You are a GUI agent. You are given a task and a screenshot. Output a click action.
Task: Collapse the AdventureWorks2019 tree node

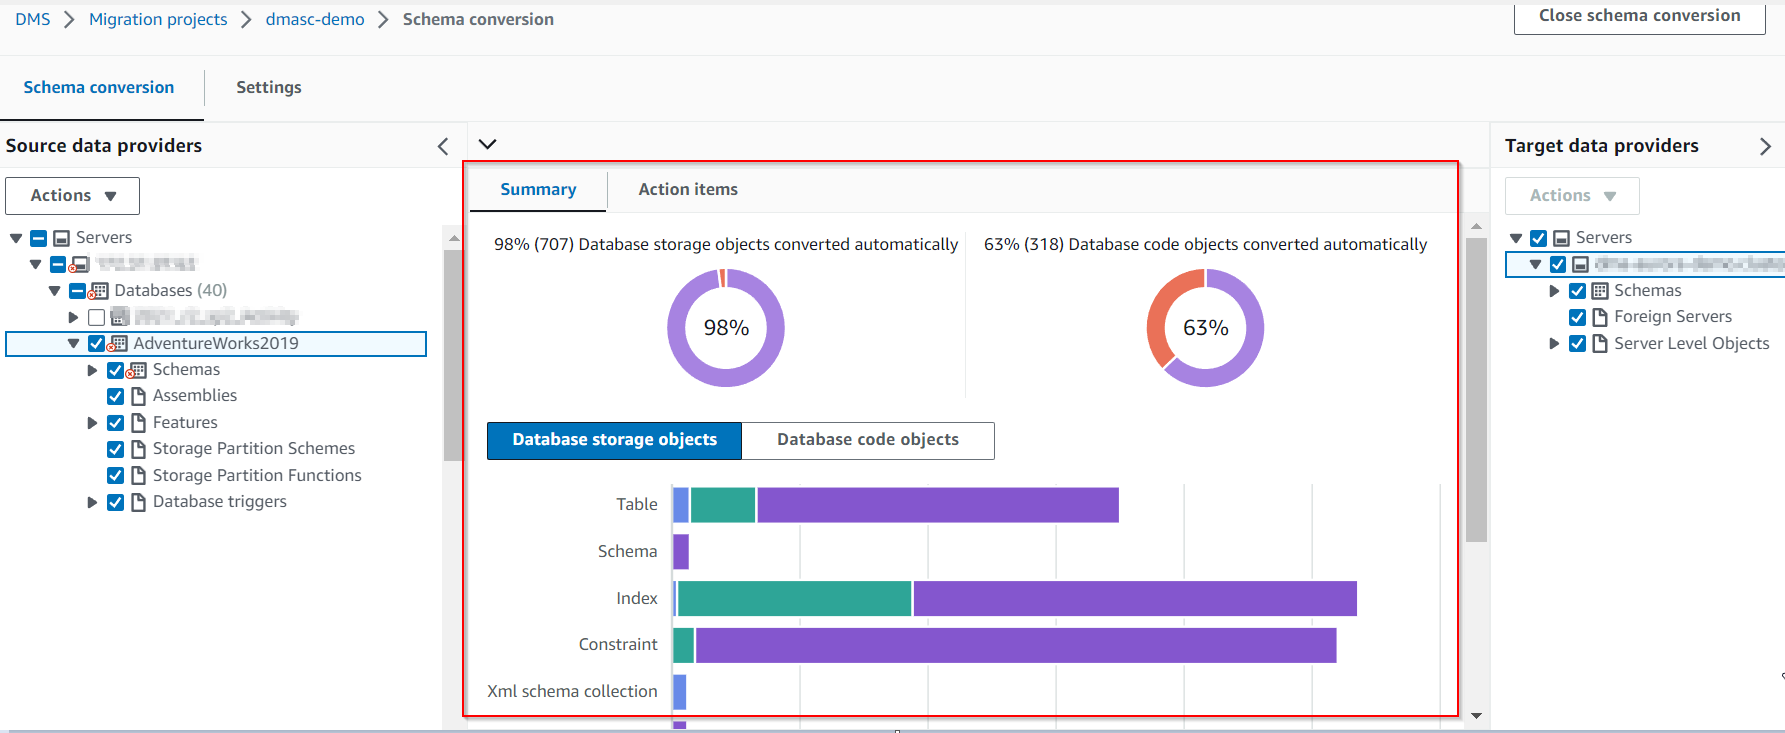(73, 343)
